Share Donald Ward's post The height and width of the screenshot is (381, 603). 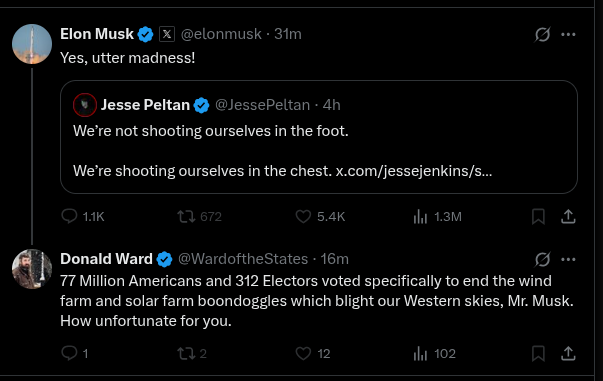pyautogui.click(x=568, y=353)
